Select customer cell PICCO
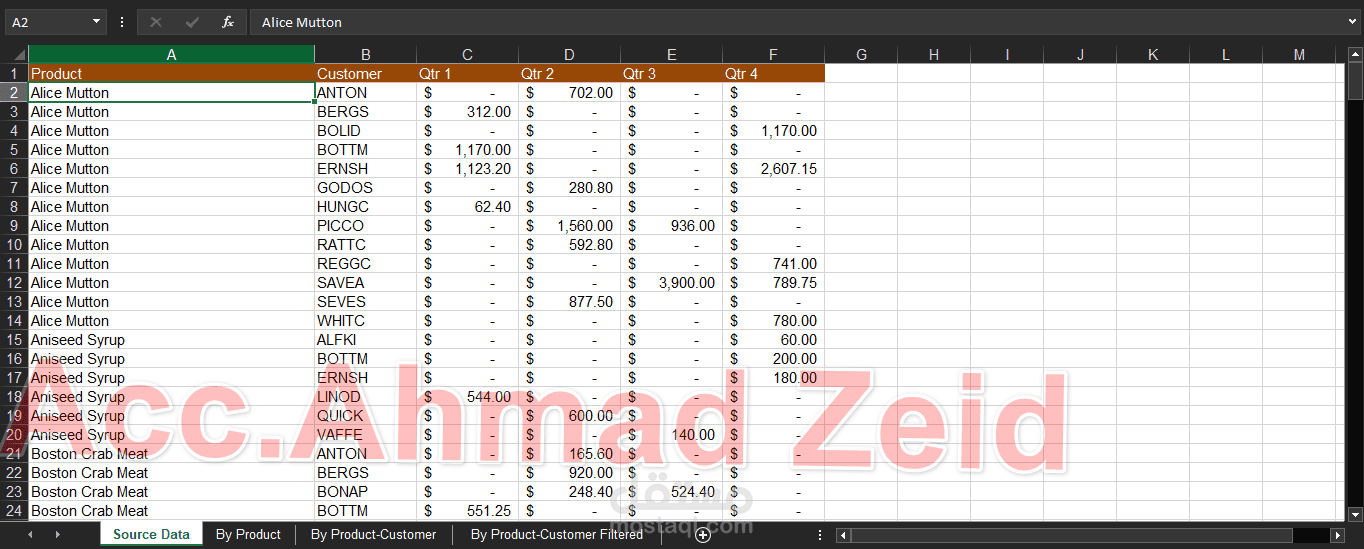The image size is (1364, 549). (x=366, y=226)
